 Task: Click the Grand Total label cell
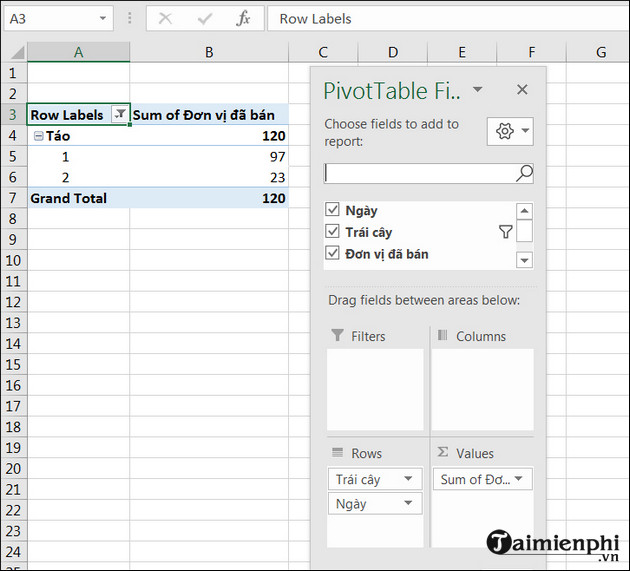click(79, 198)
